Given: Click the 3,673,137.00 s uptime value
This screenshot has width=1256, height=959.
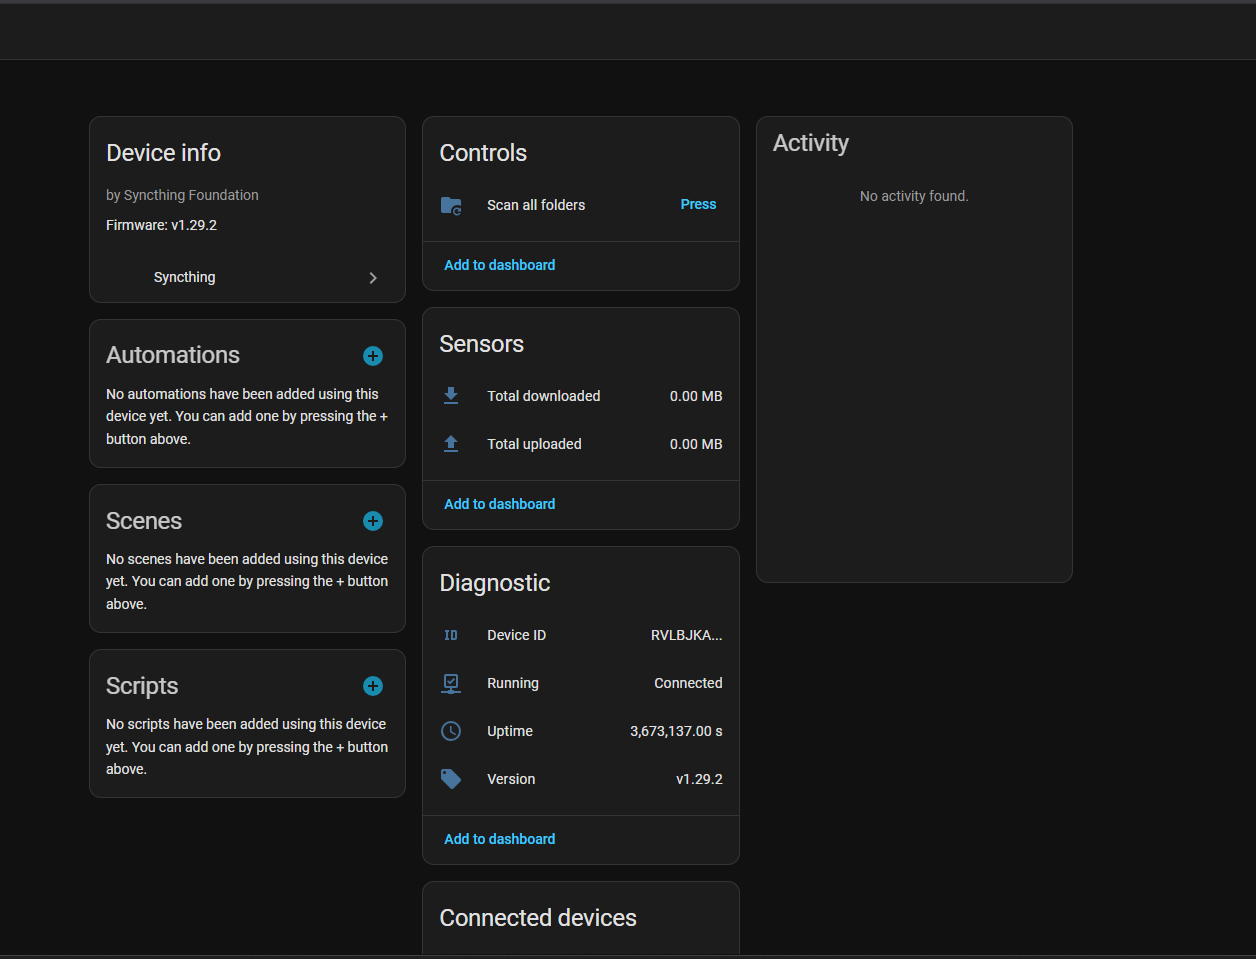Looking at the screenshot, I should tap(676, 731).
